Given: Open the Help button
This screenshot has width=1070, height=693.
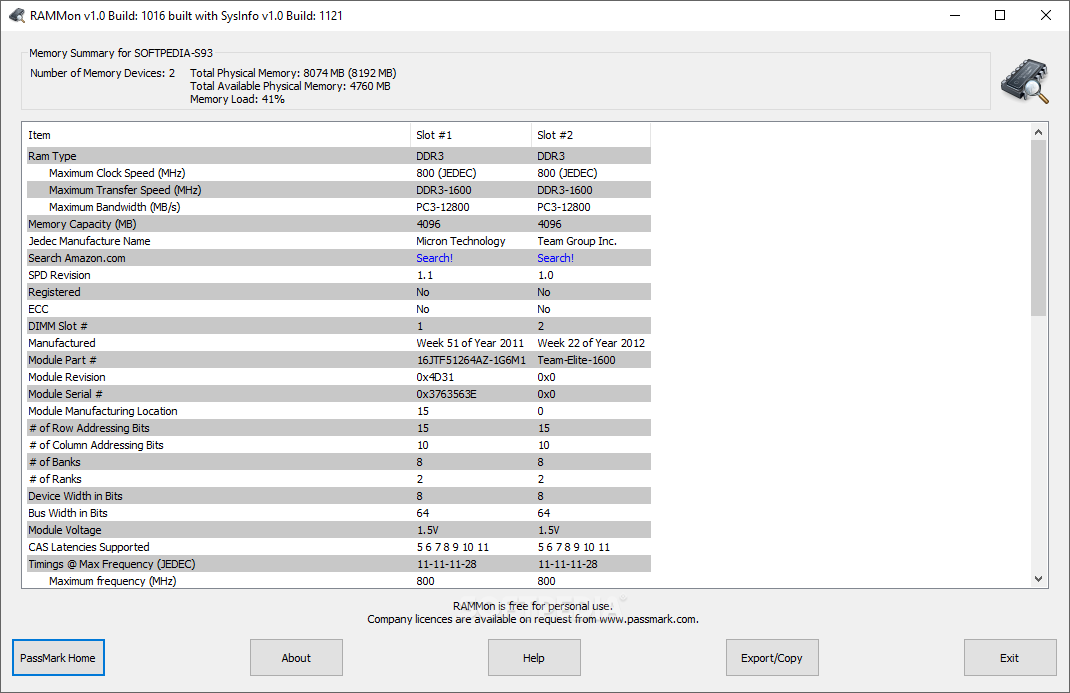Looking at the screenshot, I should (534, 658).
